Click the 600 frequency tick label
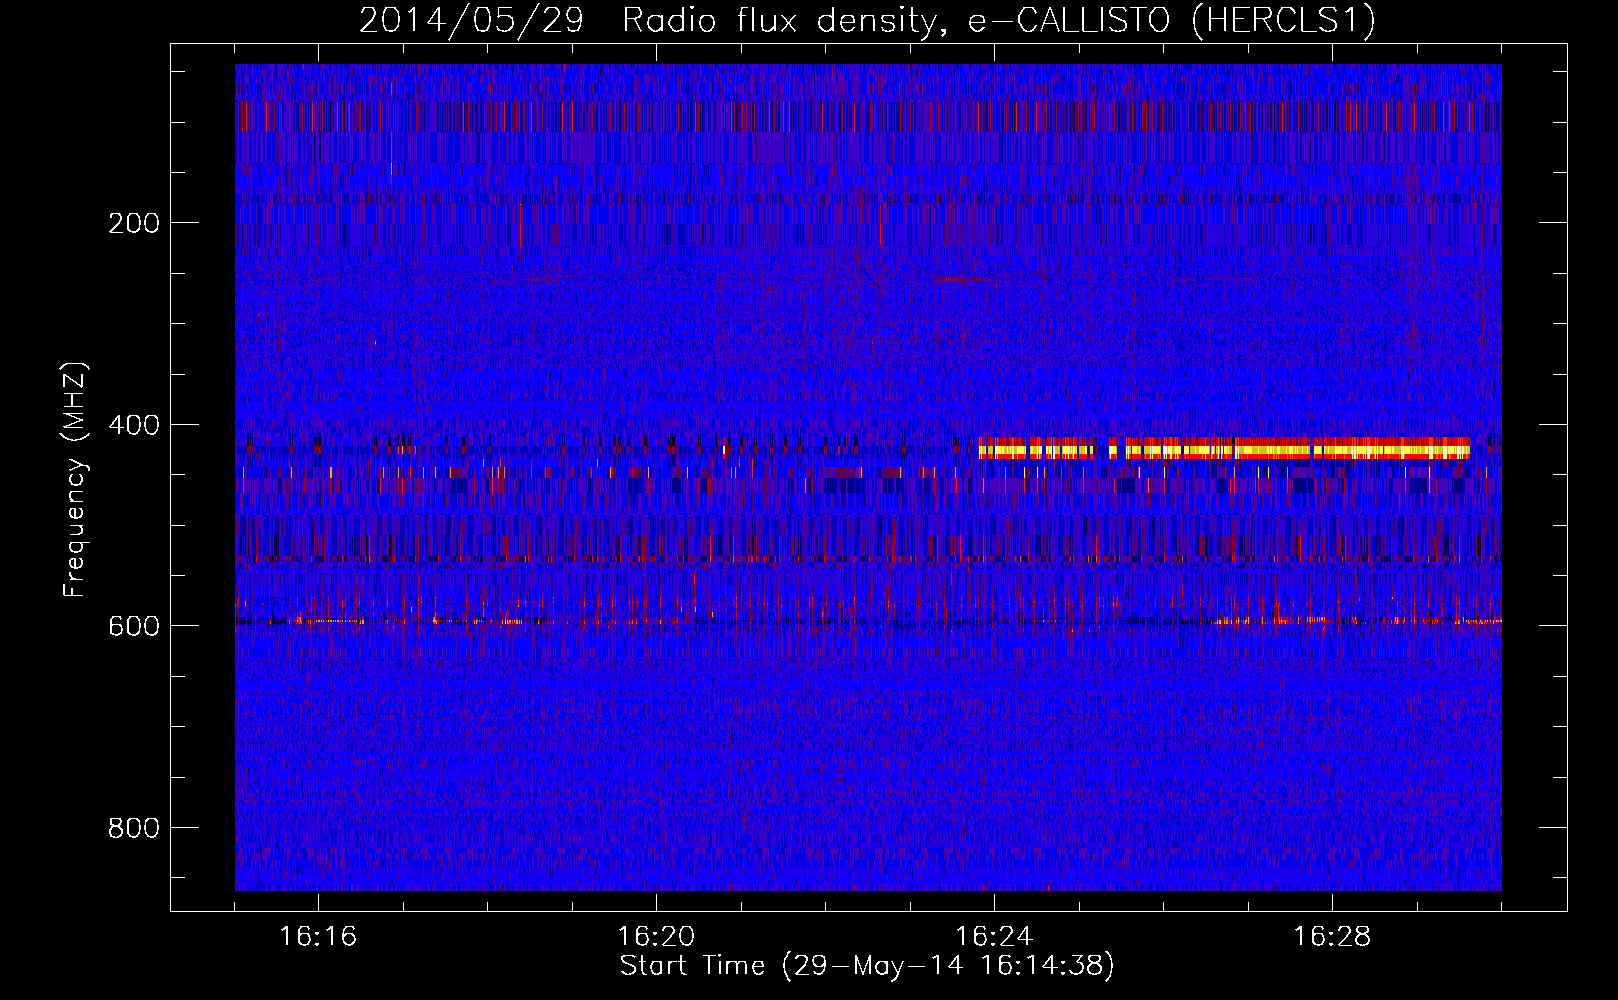Viewport: 1618px width, 1000px height. point(134,626)
